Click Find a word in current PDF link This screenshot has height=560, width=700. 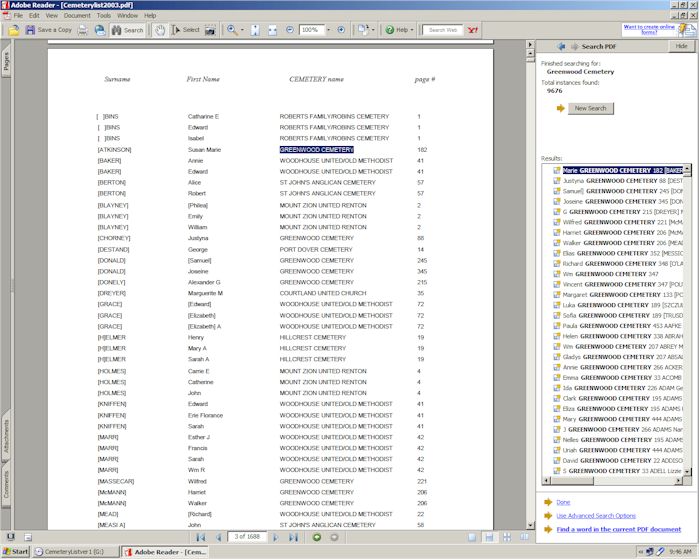pos(619,530)
